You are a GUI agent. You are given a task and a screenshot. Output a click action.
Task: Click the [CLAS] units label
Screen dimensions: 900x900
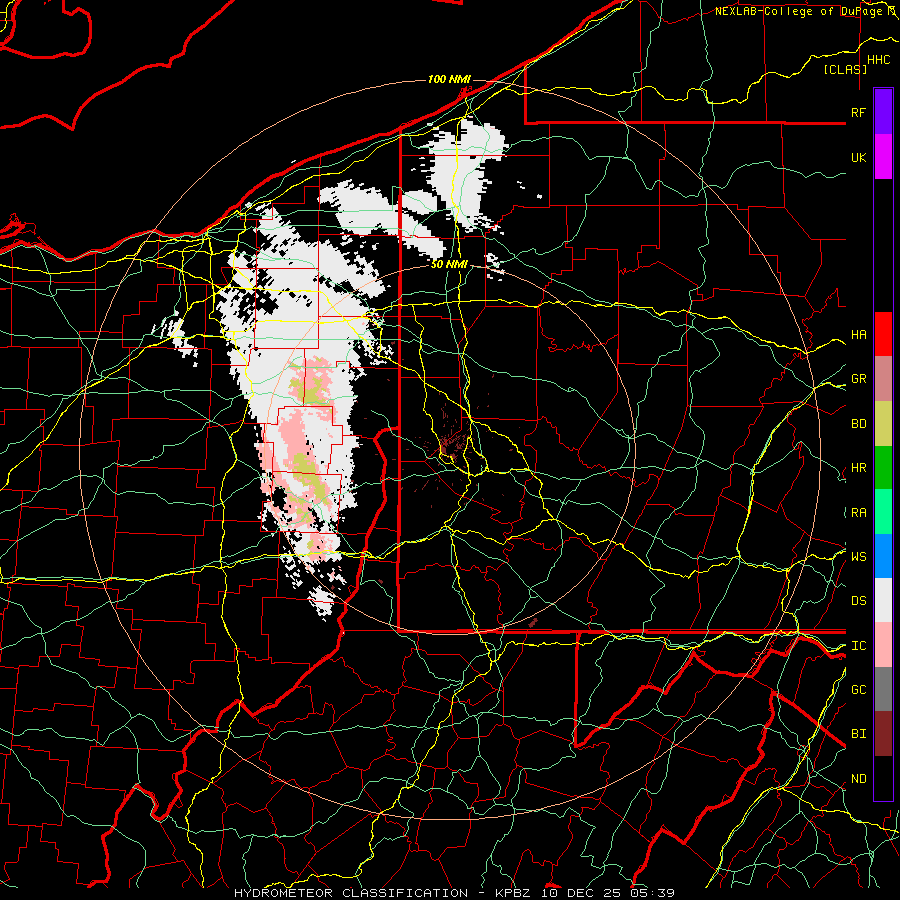pyautogui.click(x=845, y=69)
